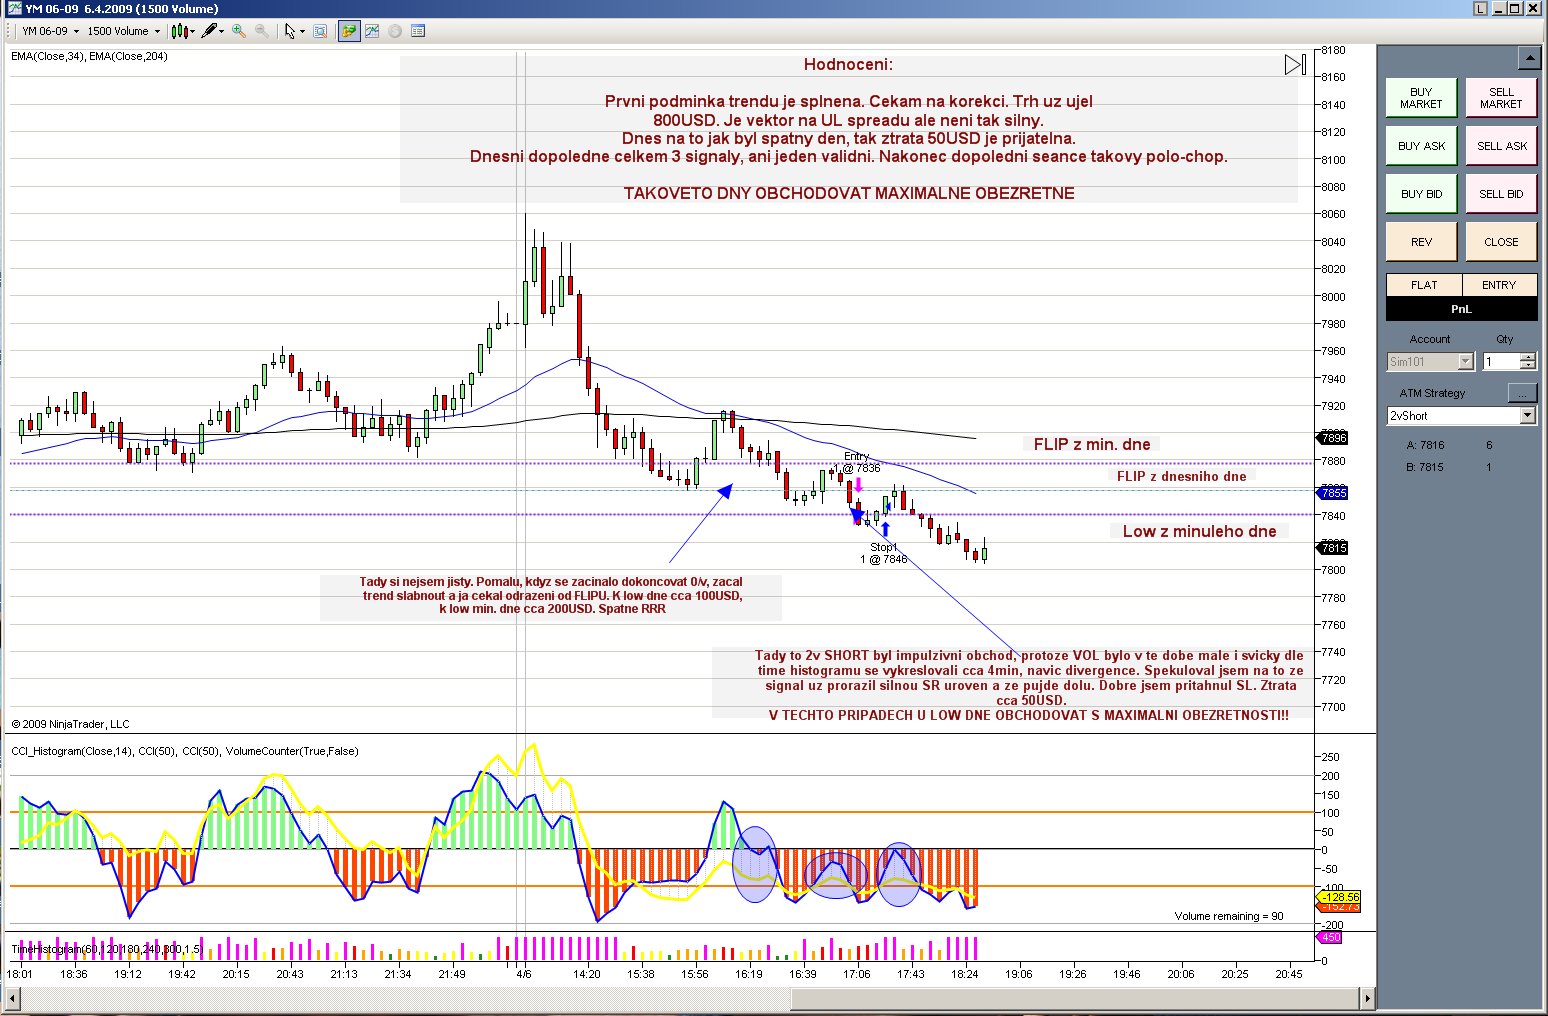The width and height of the screenshot is (1548, 1016).
Task: Click the 4/6 date label on time axis
Action: pyautogui.click(x=524, y=974)
